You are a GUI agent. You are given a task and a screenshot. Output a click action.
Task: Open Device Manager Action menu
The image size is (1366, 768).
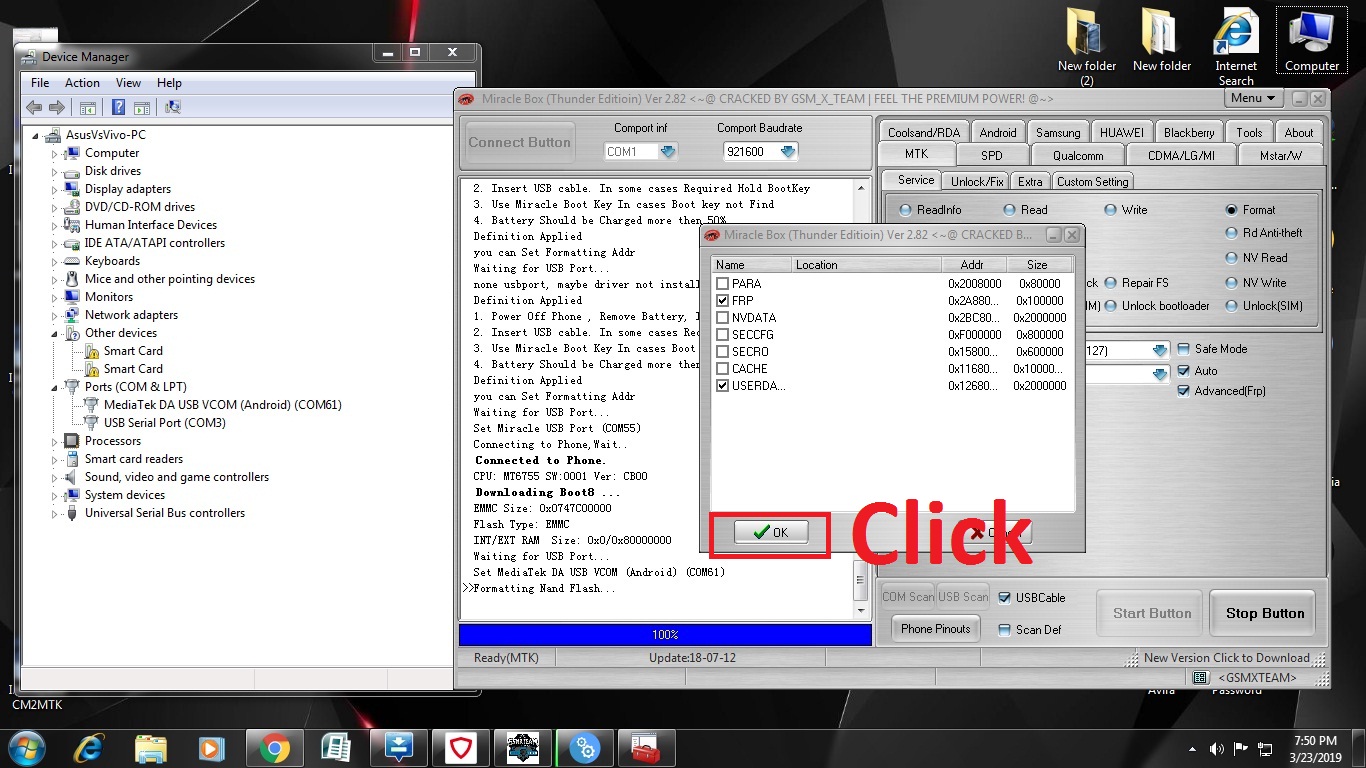pos(82,83)
